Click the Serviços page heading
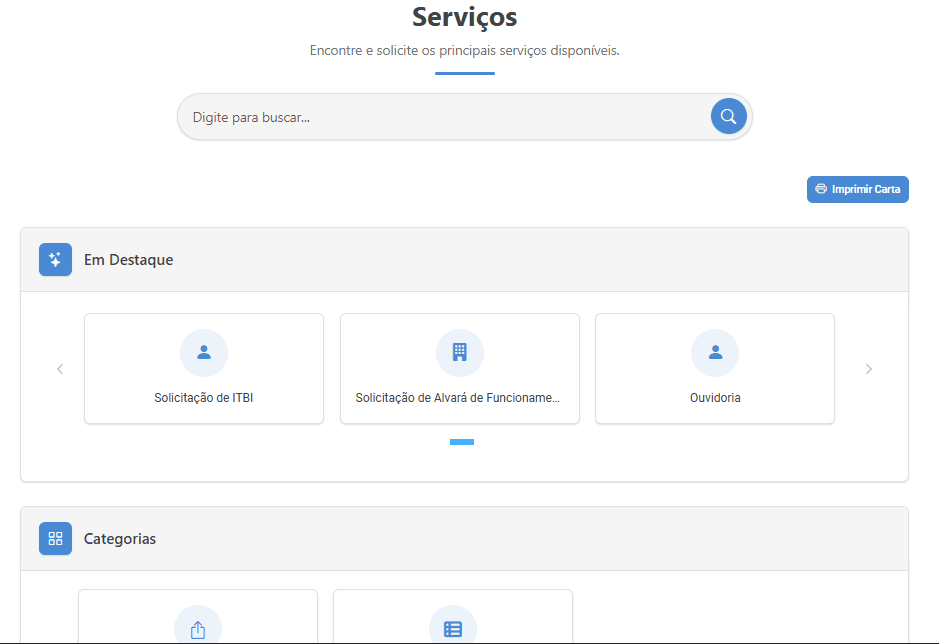This screenshot has width=939, height=644. click(x=465, y=17)
